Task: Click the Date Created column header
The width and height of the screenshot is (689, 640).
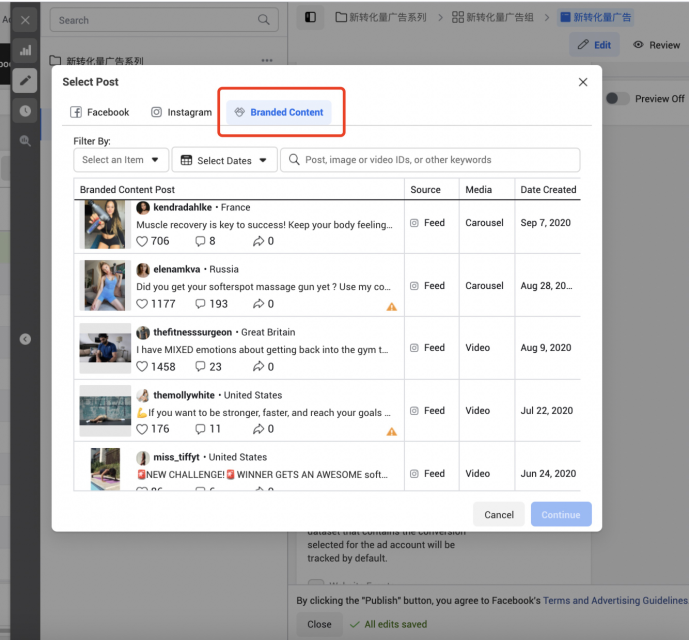Action: click(x=548, y=189)
